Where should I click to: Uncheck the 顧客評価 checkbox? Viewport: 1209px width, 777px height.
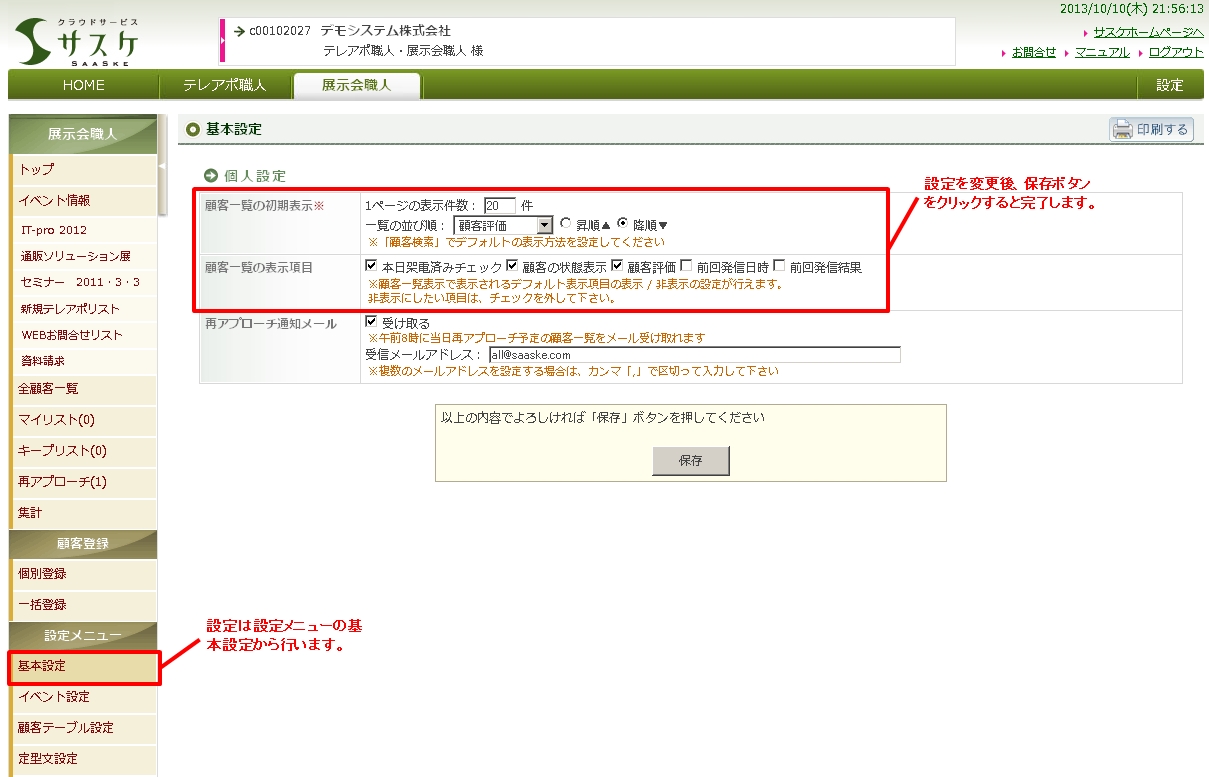[617, 266]
